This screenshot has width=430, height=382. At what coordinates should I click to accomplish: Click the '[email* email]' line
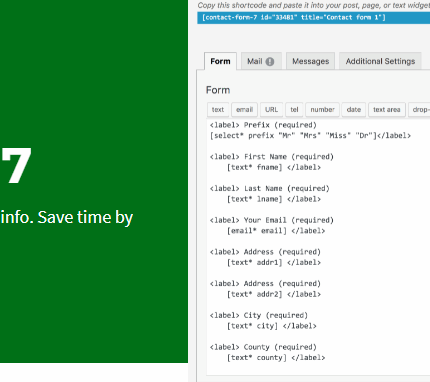276,231
